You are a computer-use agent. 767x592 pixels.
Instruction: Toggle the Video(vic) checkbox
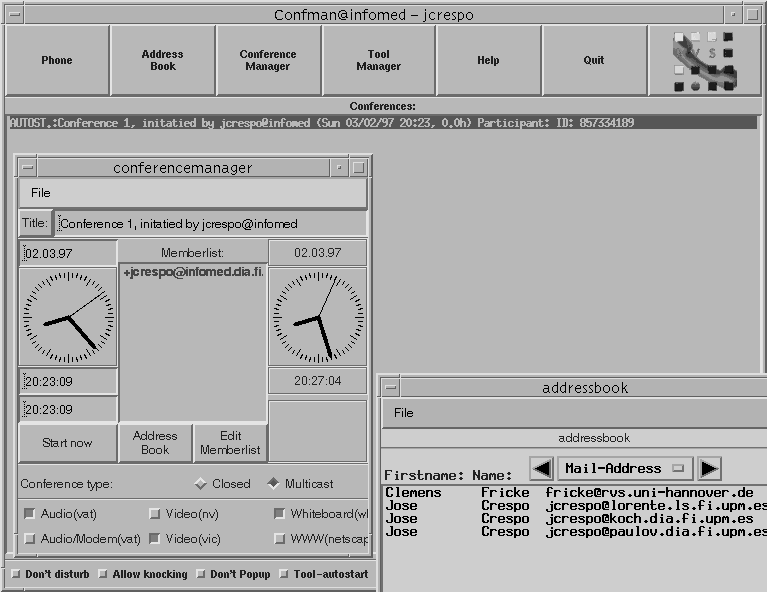pyautogui.click(x=155, y=539)
